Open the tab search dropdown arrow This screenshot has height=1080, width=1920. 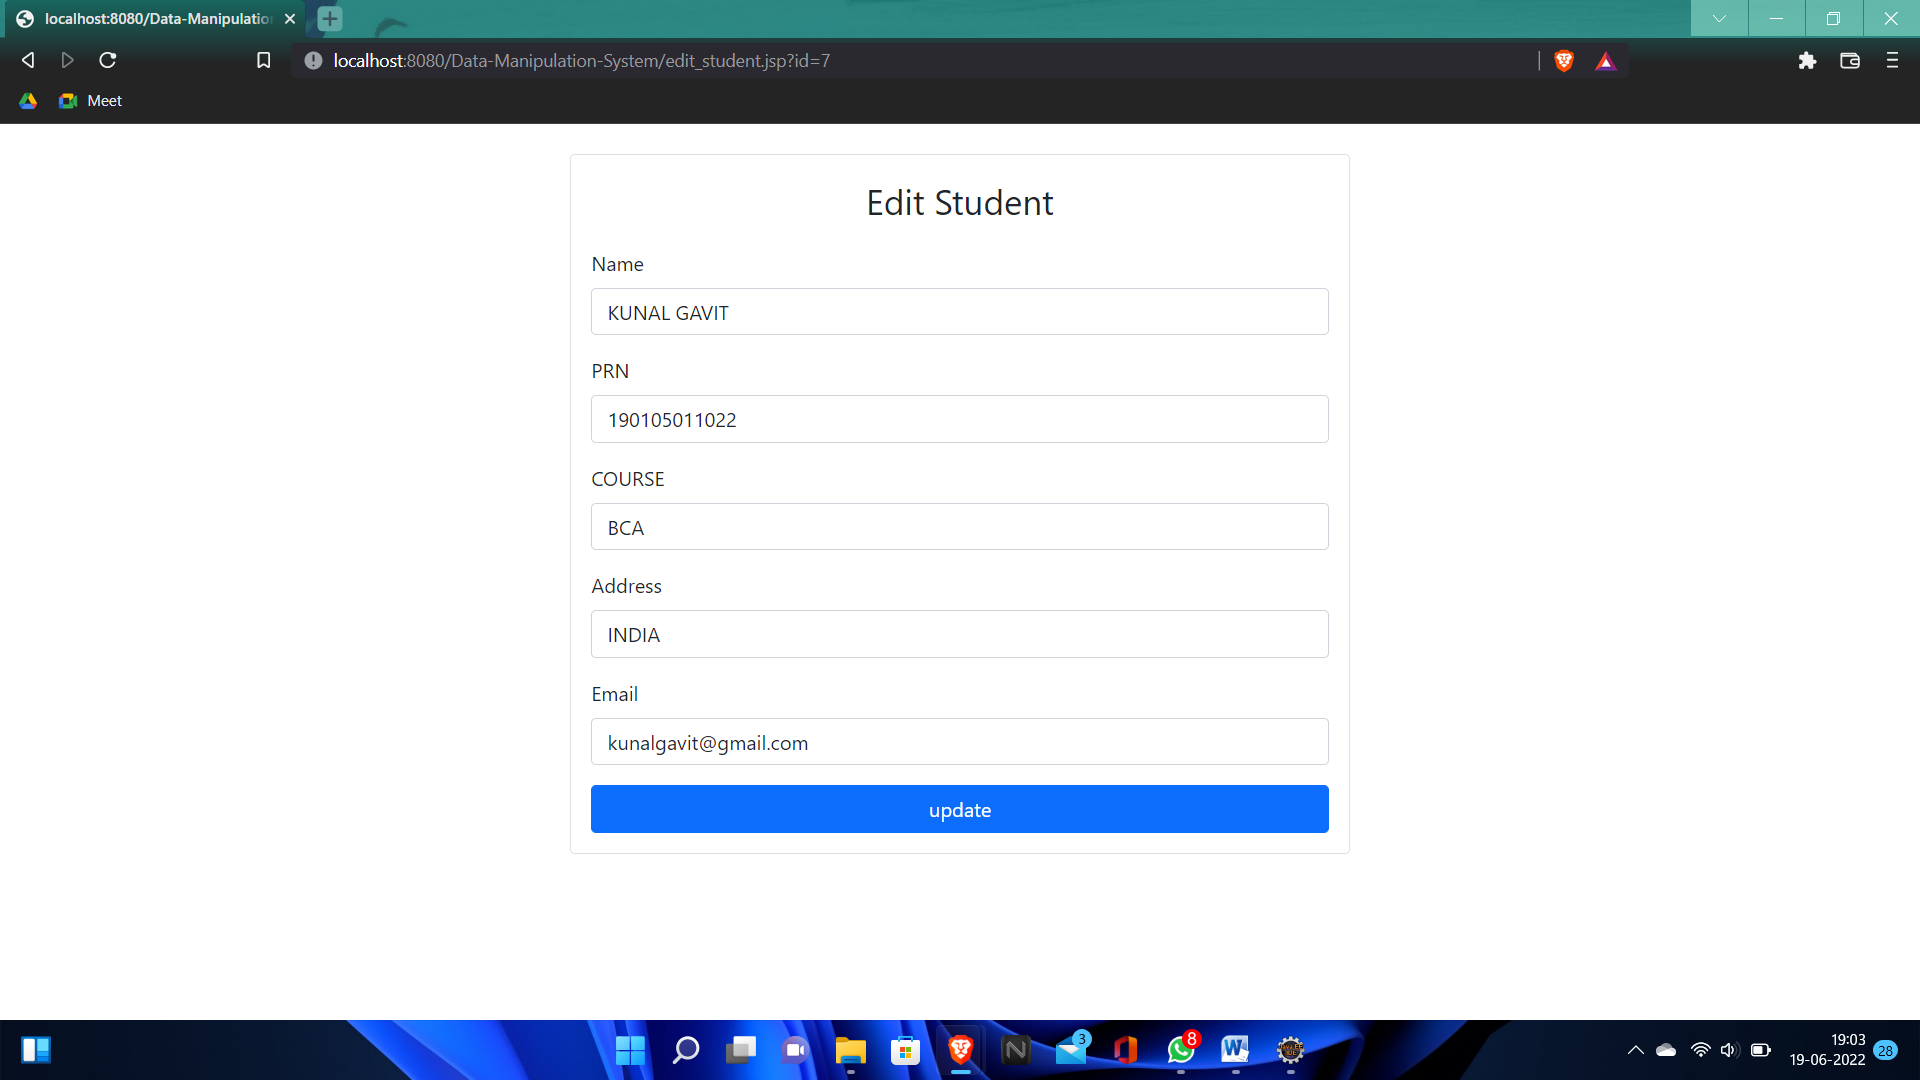pos(1719,18)
